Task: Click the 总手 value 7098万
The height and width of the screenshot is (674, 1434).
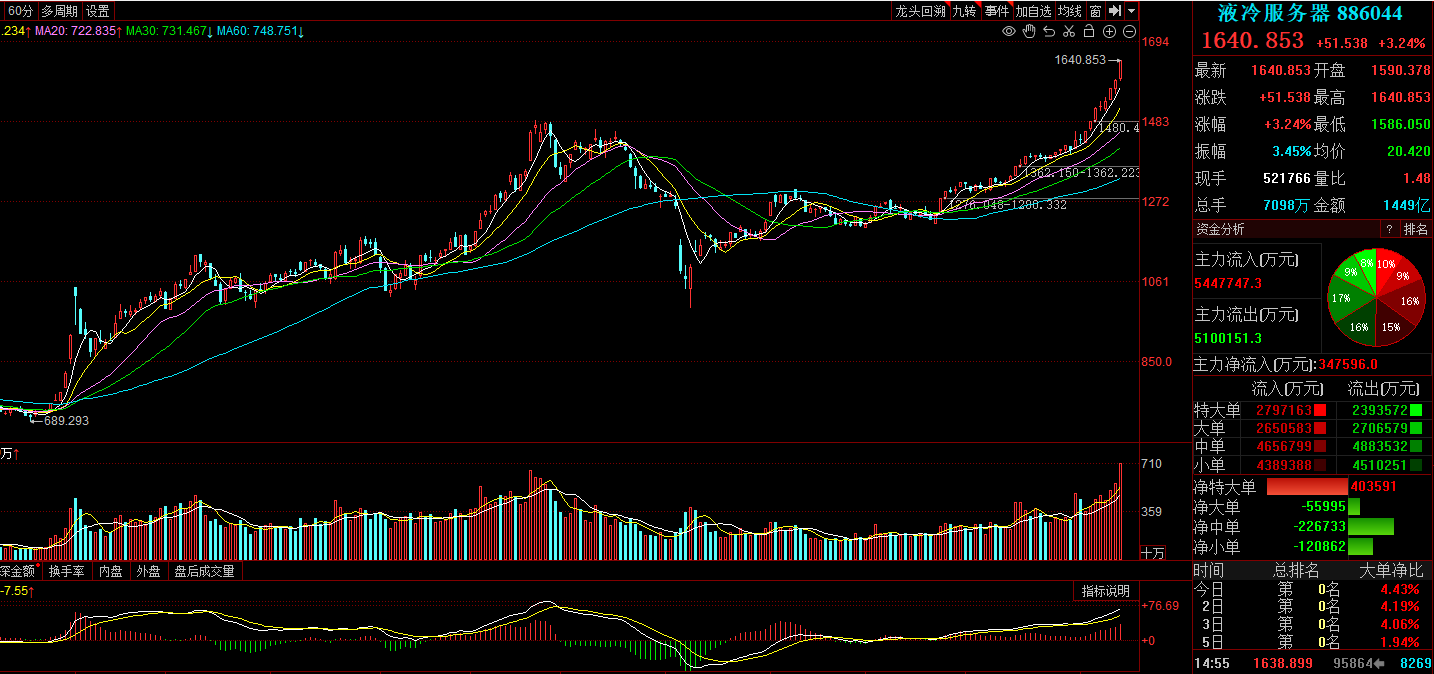Action: click(x=1285, y=205)
